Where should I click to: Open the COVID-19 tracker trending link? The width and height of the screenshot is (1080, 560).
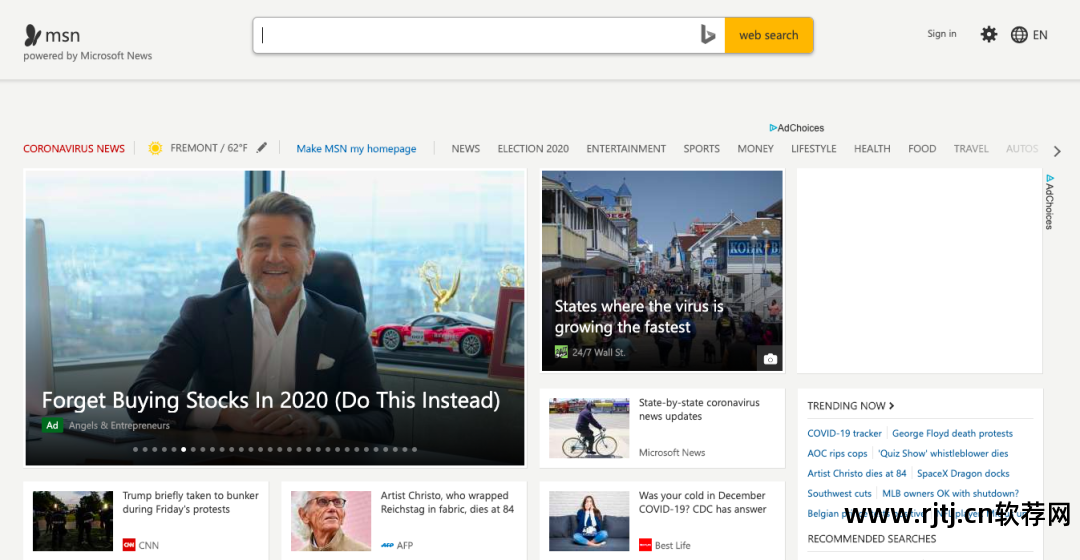(844, 434)
